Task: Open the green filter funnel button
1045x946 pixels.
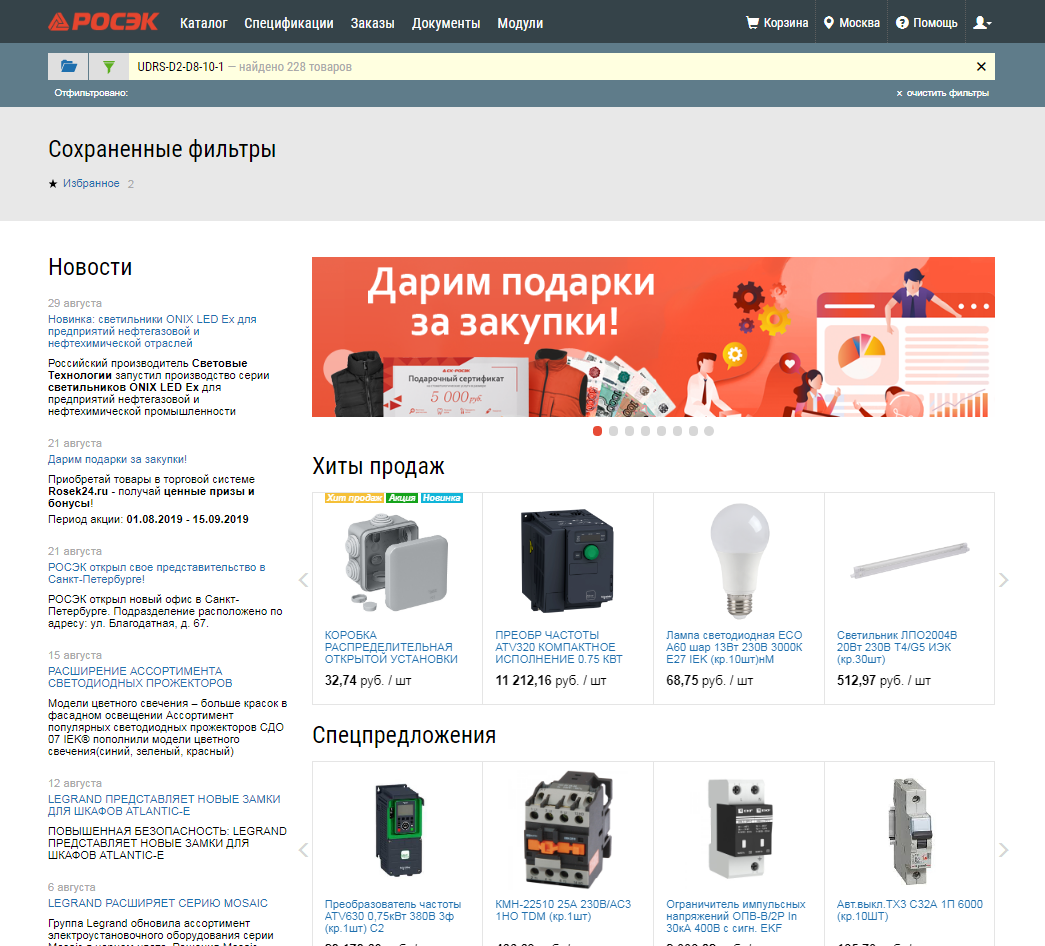Action: tap(109, 67)
